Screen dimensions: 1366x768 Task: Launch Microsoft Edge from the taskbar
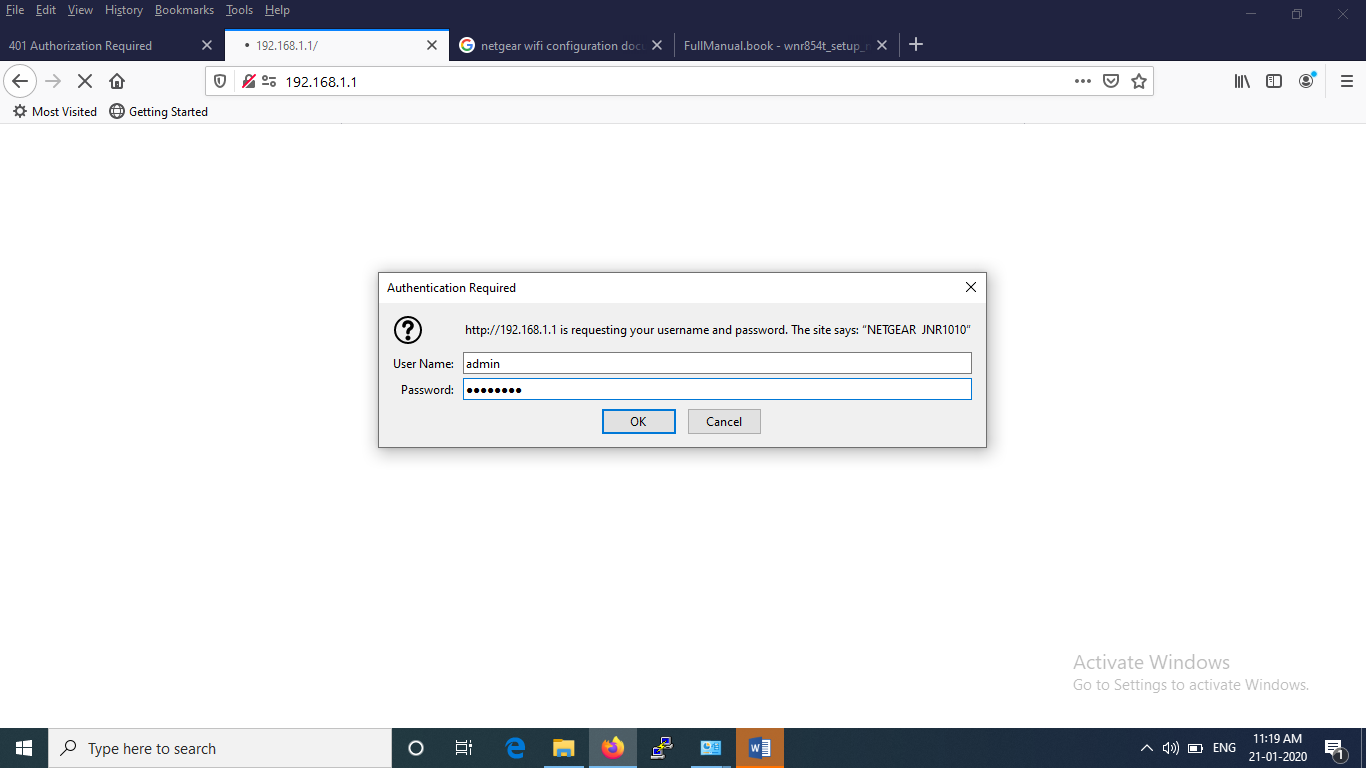coord(515,748)
